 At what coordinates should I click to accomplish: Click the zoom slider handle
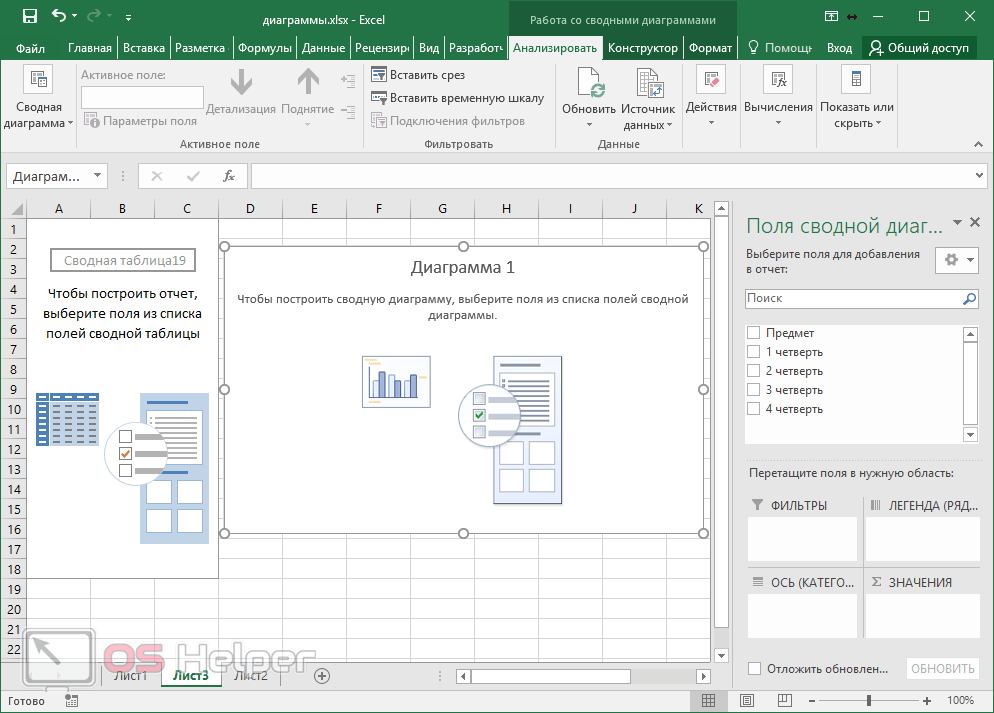[x=869, y=700]
